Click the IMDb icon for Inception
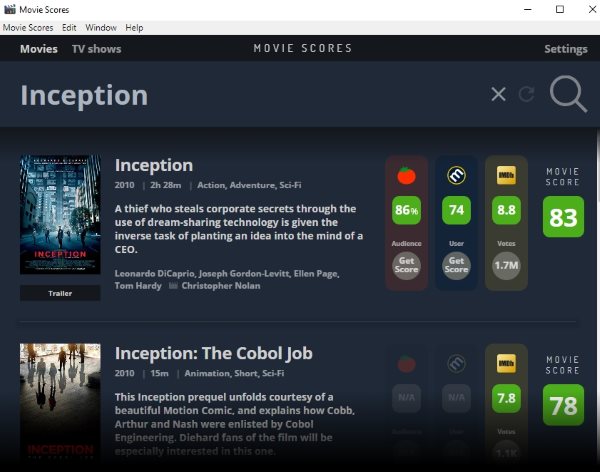 [506, 175]
